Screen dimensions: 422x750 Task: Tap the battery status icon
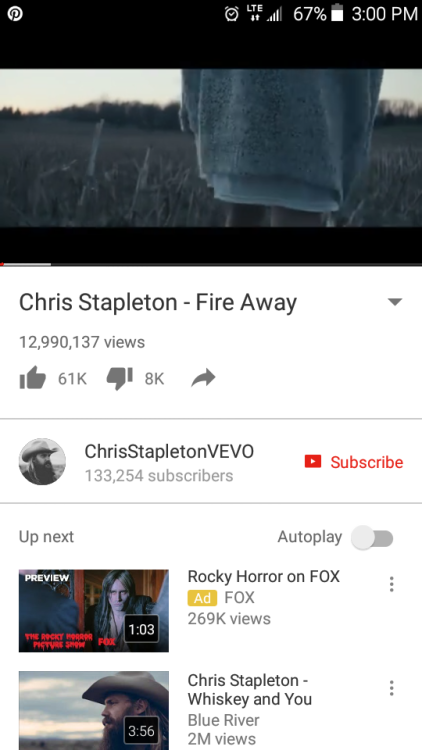[x=337, y=13]
